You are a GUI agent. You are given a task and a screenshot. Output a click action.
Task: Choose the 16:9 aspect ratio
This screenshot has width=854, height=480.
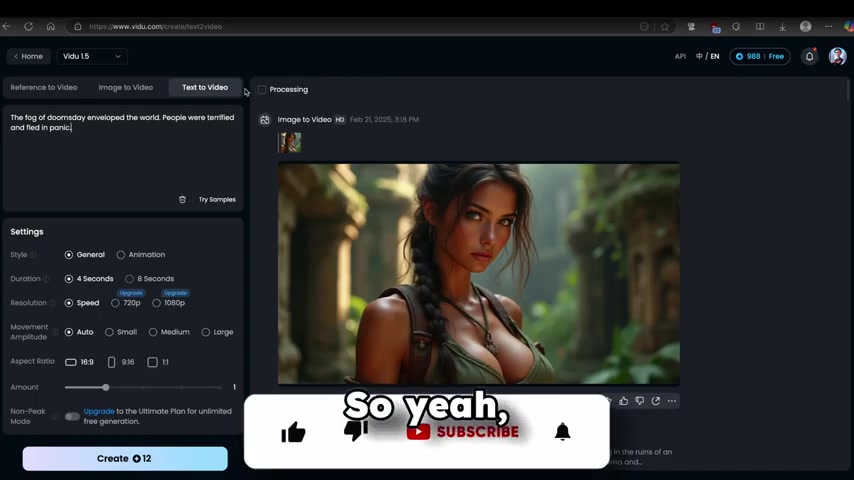tap(80, 362)
